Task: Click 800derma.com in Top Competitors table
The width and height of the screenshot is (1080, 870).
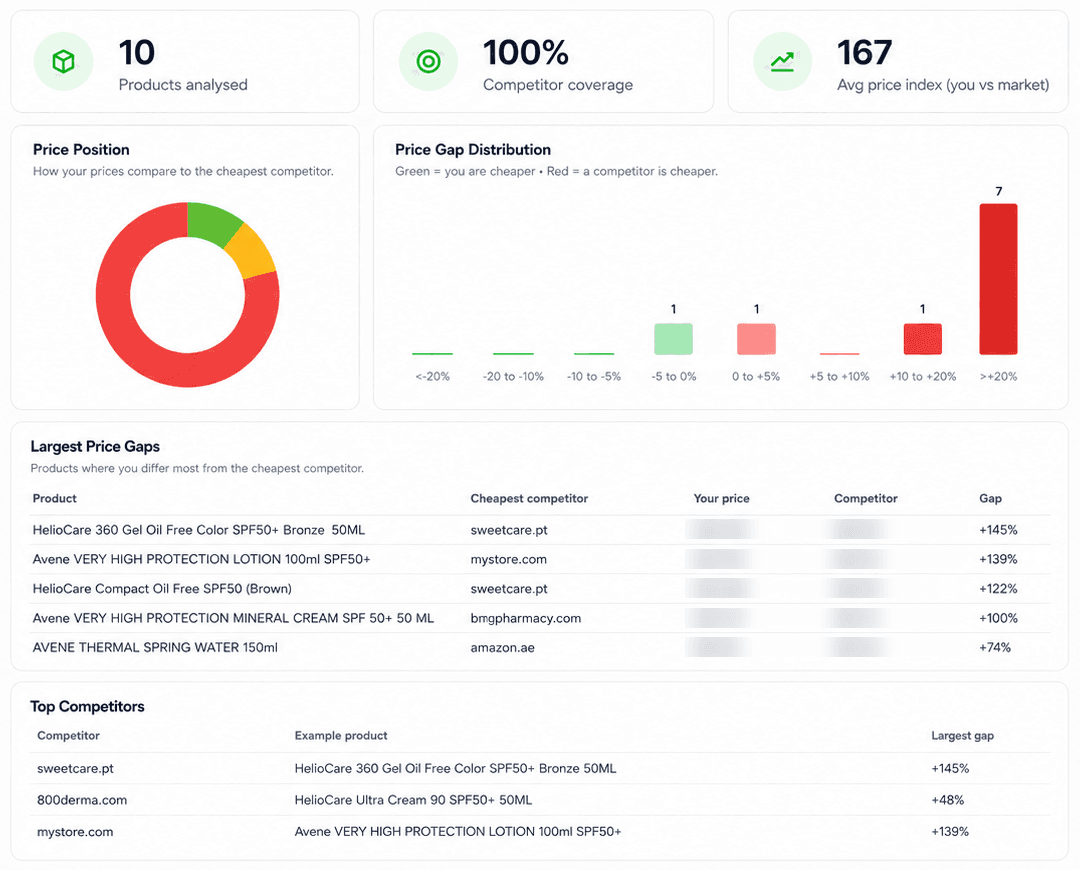Action: (x=82, y=800)
